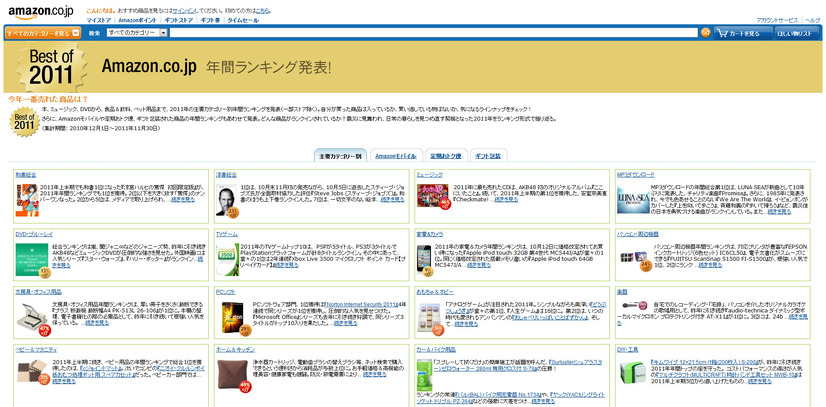Open アカウントサービス at top right
Screen dimensions: 826x407
(x=777, y=20)
